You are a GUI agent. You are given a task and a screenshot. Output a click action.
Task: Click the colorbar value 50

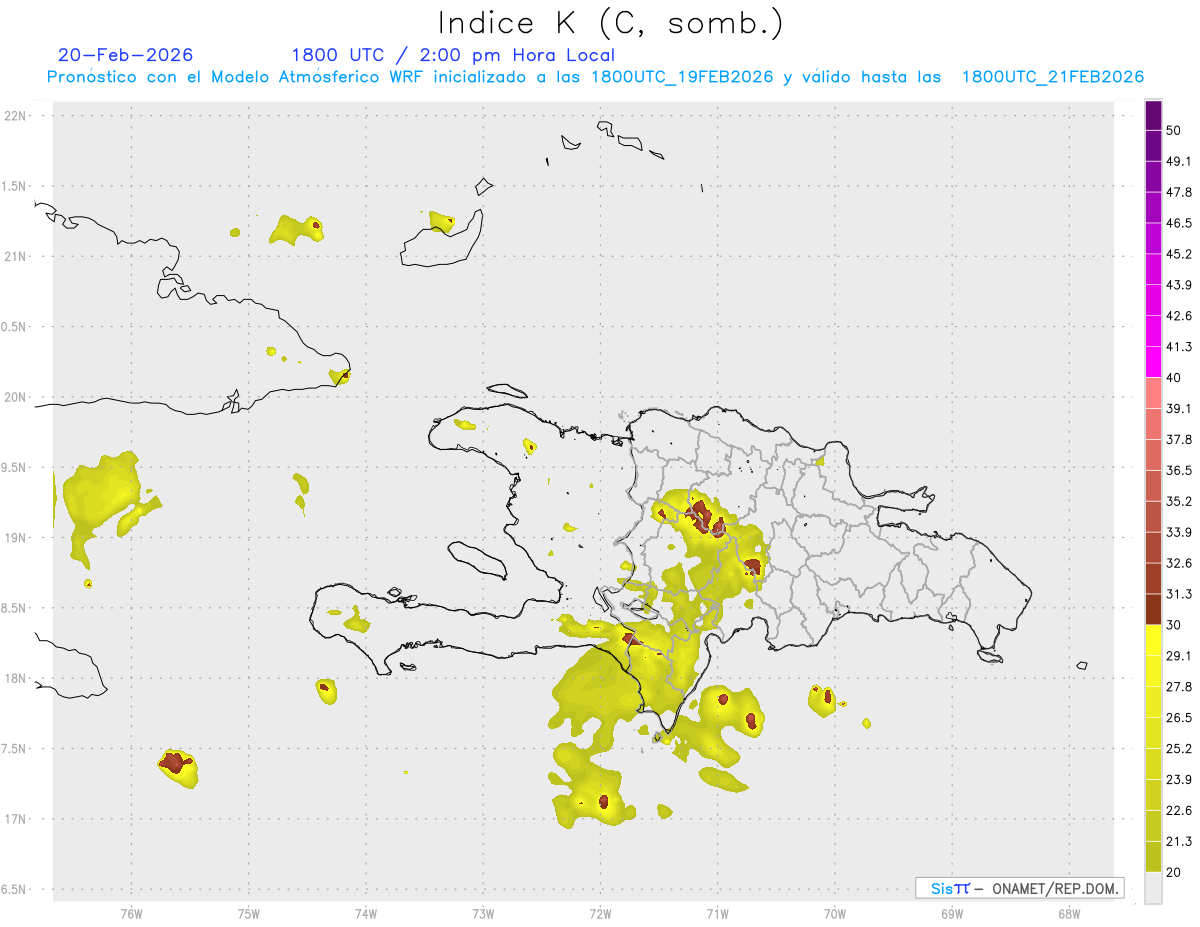tap(1174, 130)
